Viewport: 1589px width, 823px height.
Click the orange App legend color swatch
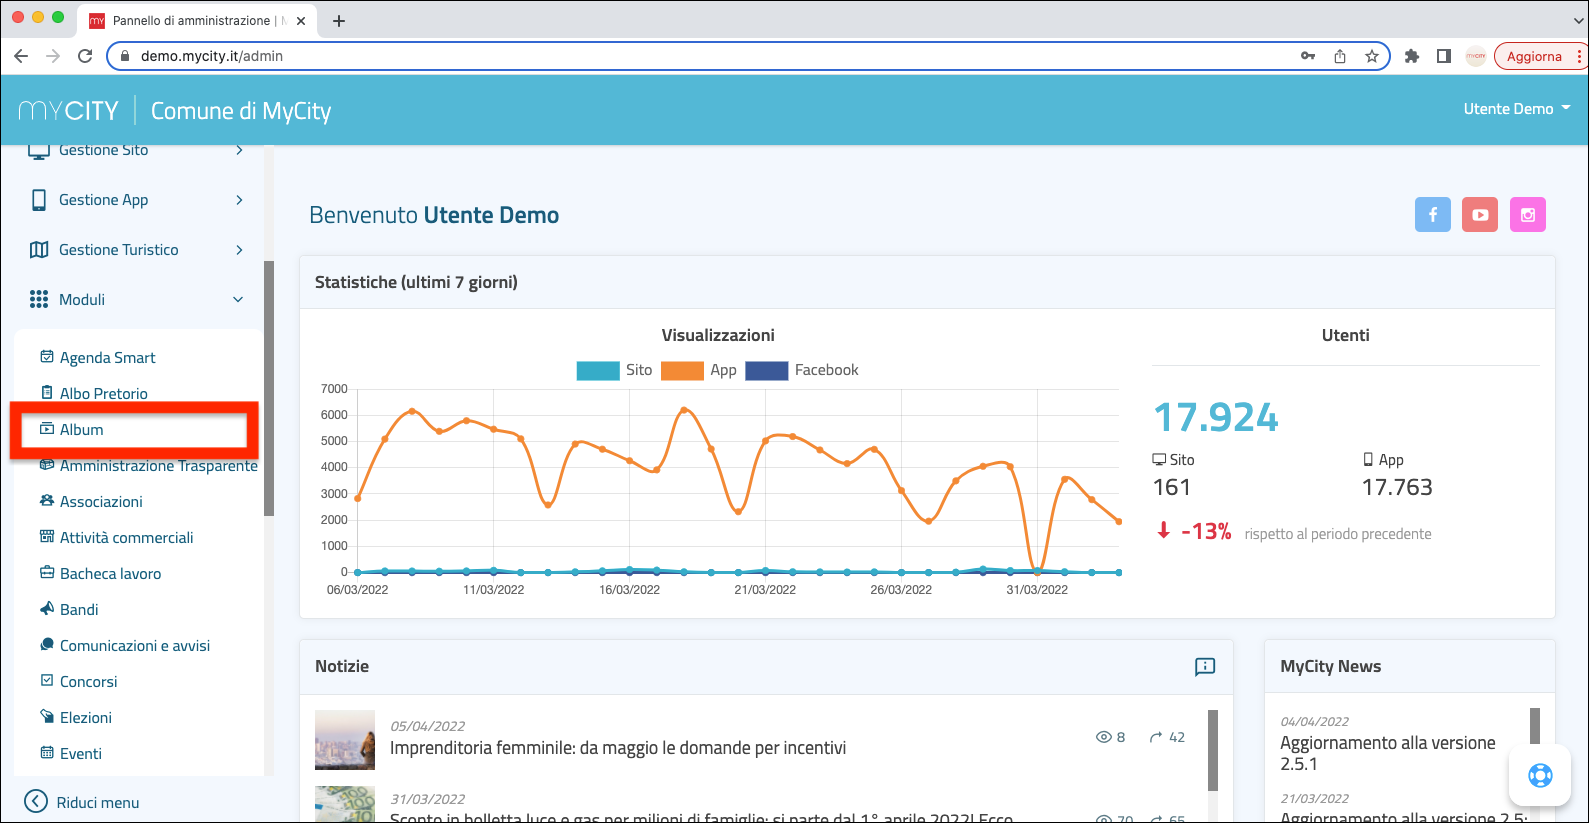pyautogui.click(x=682, y=370)
